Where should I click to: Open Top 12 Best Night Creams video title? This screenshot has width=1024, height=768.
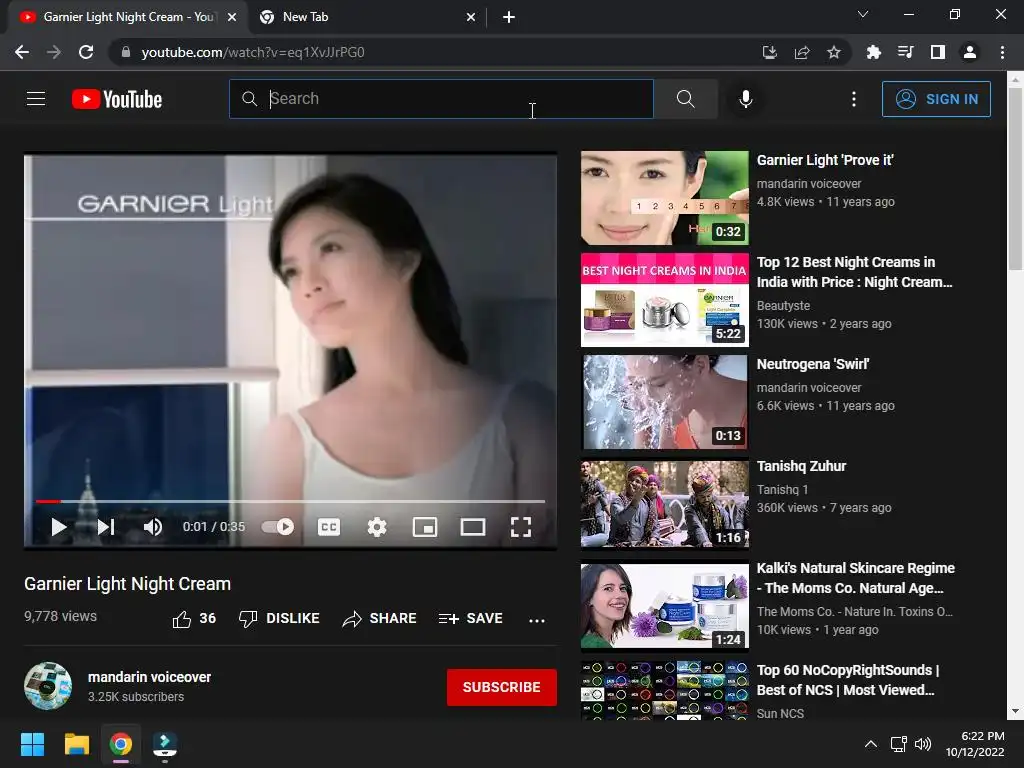pyautogui.click(x=854, y=272)
